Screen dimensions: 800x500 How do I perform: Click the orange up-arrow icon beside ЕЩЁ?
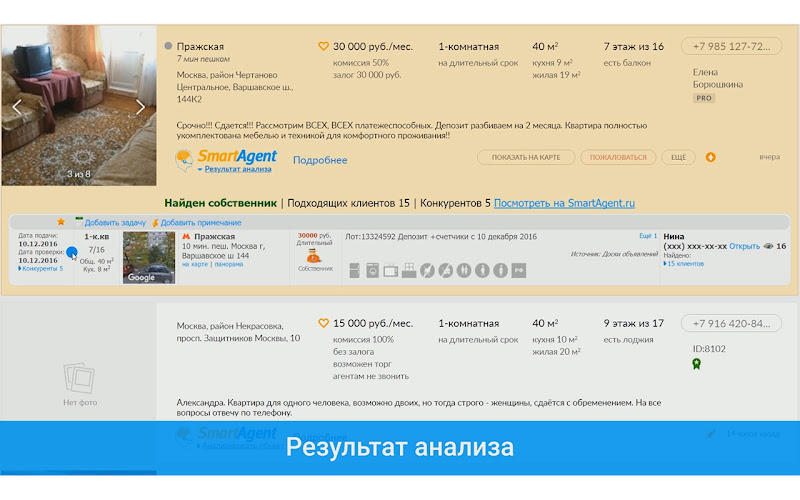point(711,157)
